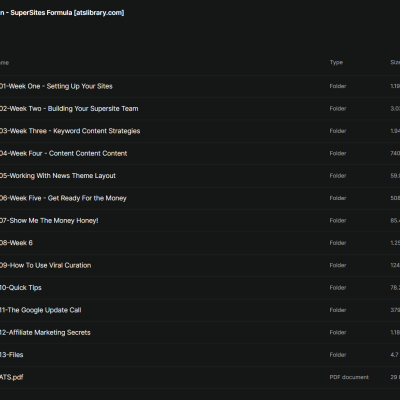Viewport: 400px width, 400px height.
Task: Click the PDF document type label for ATS.pdf
Action: click(x=349, y=377)
